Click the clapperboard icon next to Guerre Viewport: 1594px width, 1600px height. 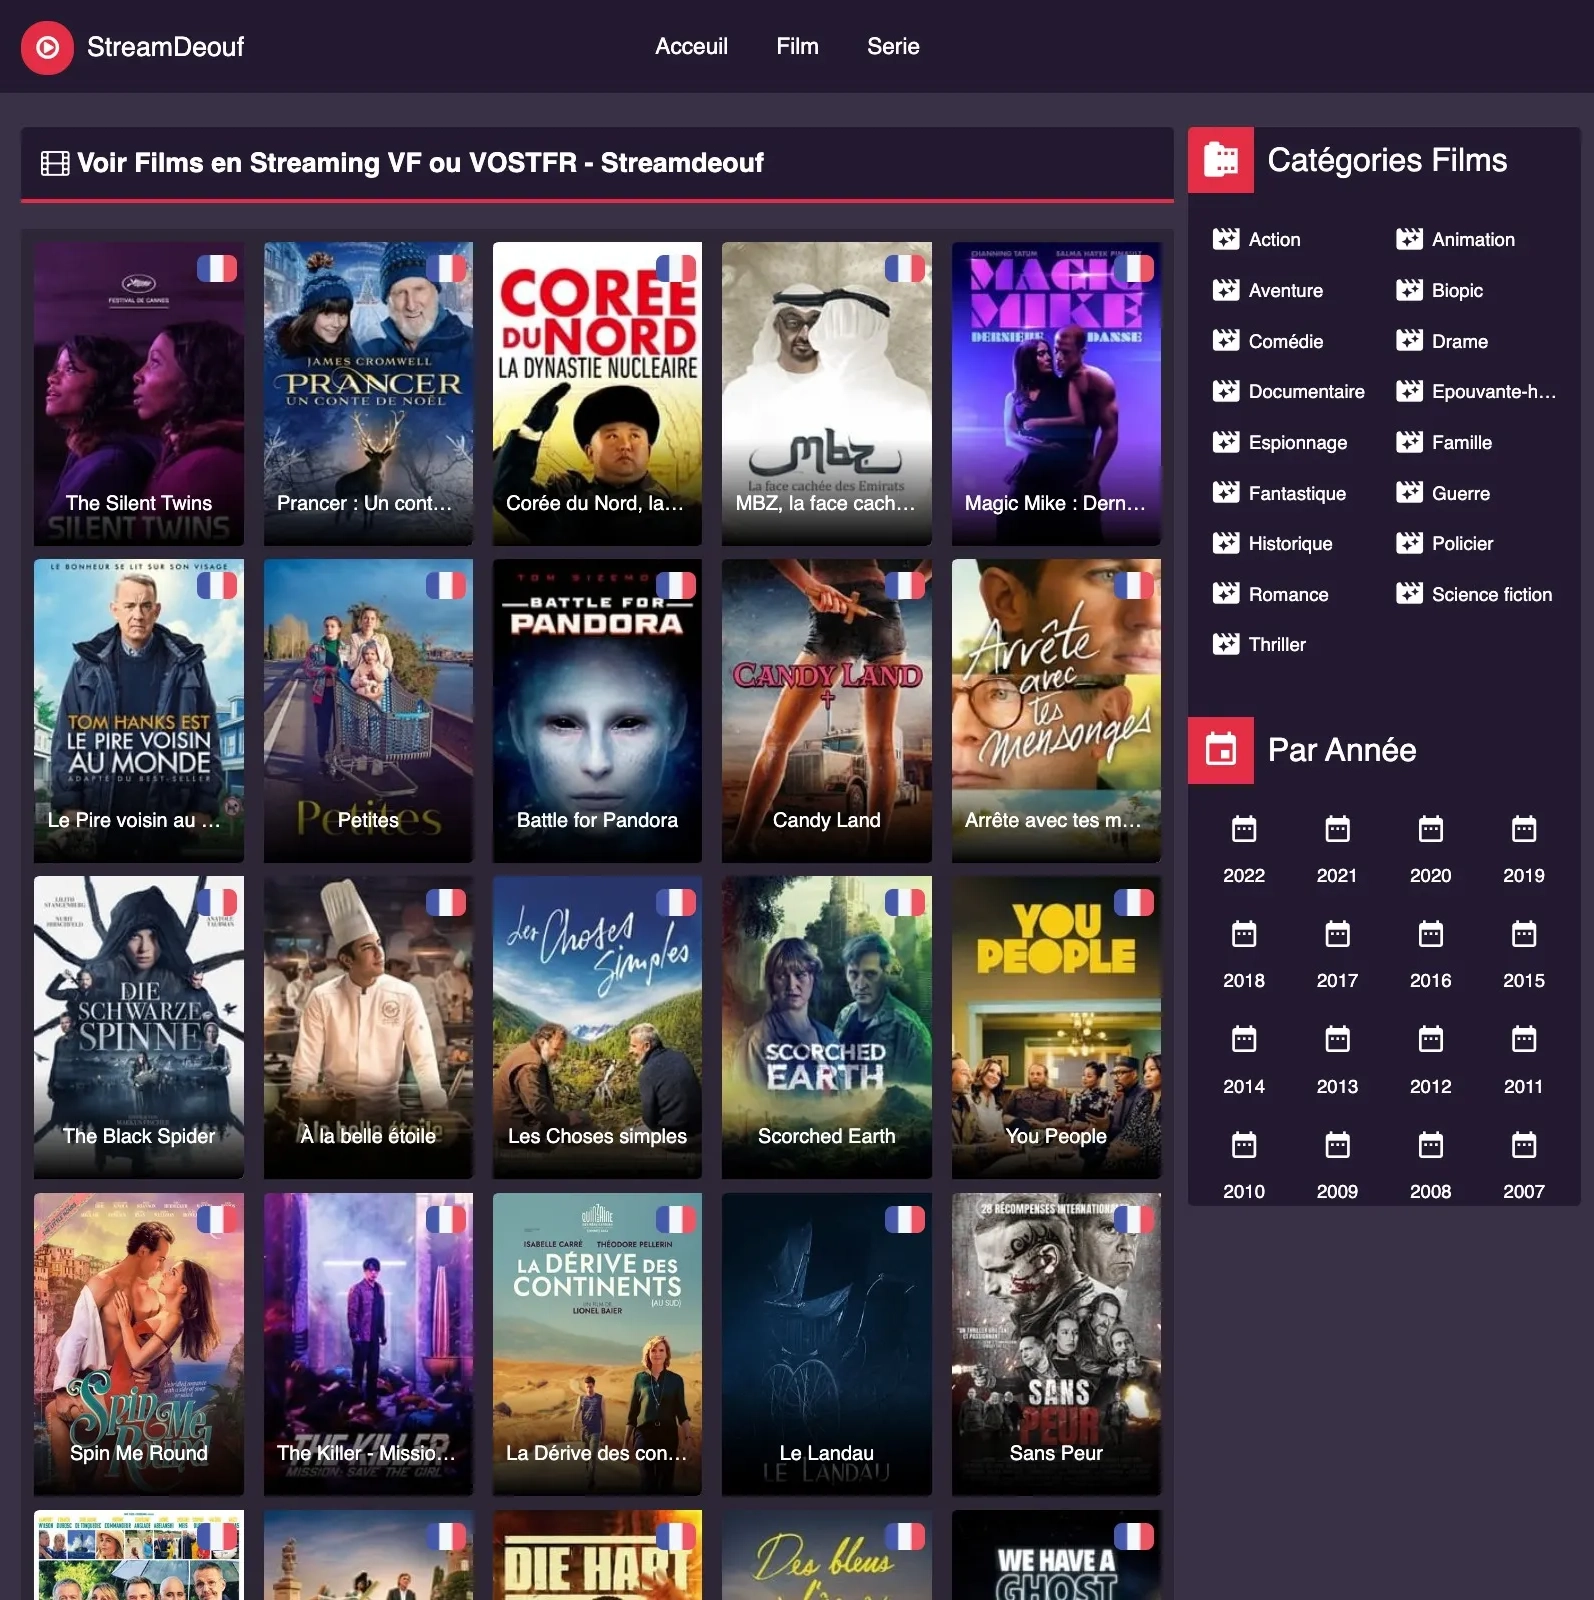pyautogui.click(x=1409, y=493)
